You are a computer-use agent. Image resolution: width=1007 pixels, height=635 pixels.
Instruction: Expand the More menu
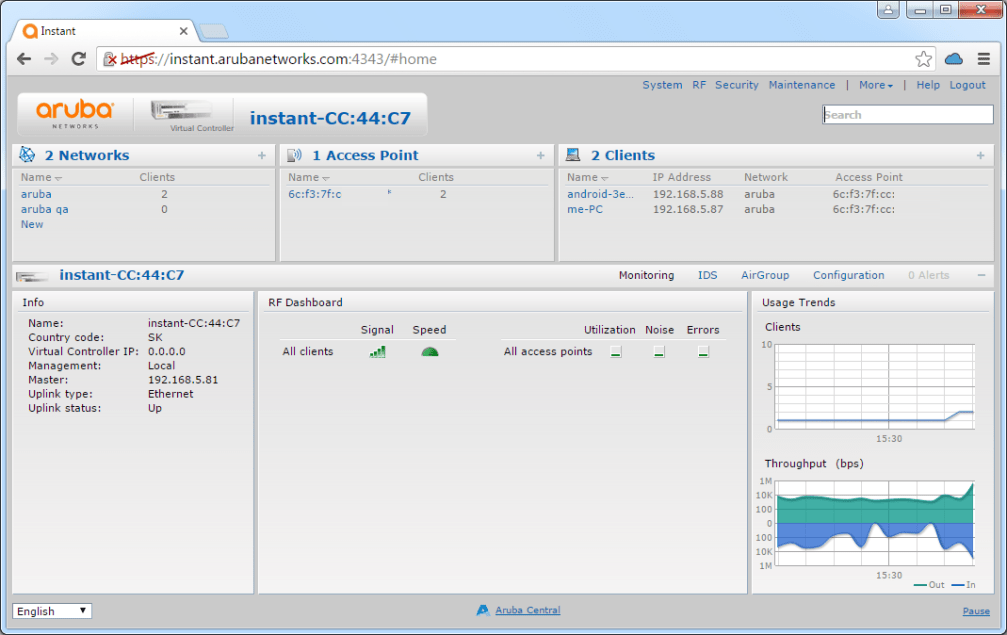(877, 85)
